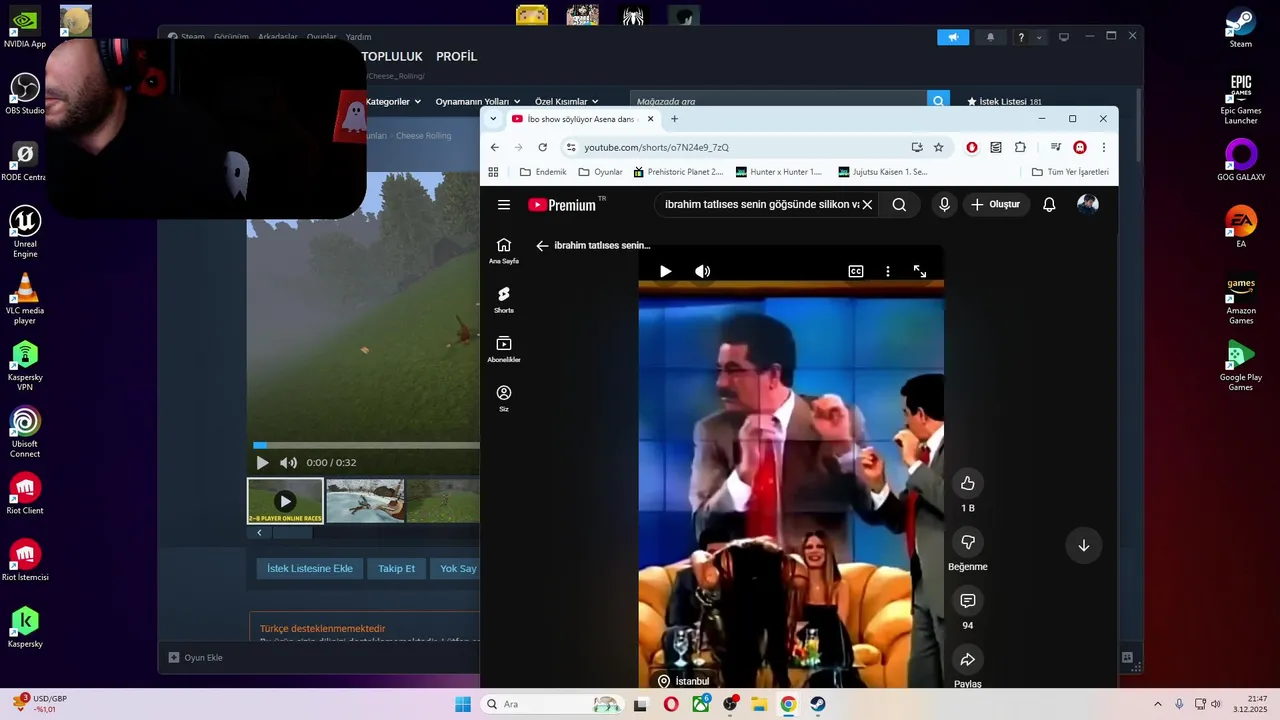
Task: Click the İstanbul location tag
Action: [683, 681]
